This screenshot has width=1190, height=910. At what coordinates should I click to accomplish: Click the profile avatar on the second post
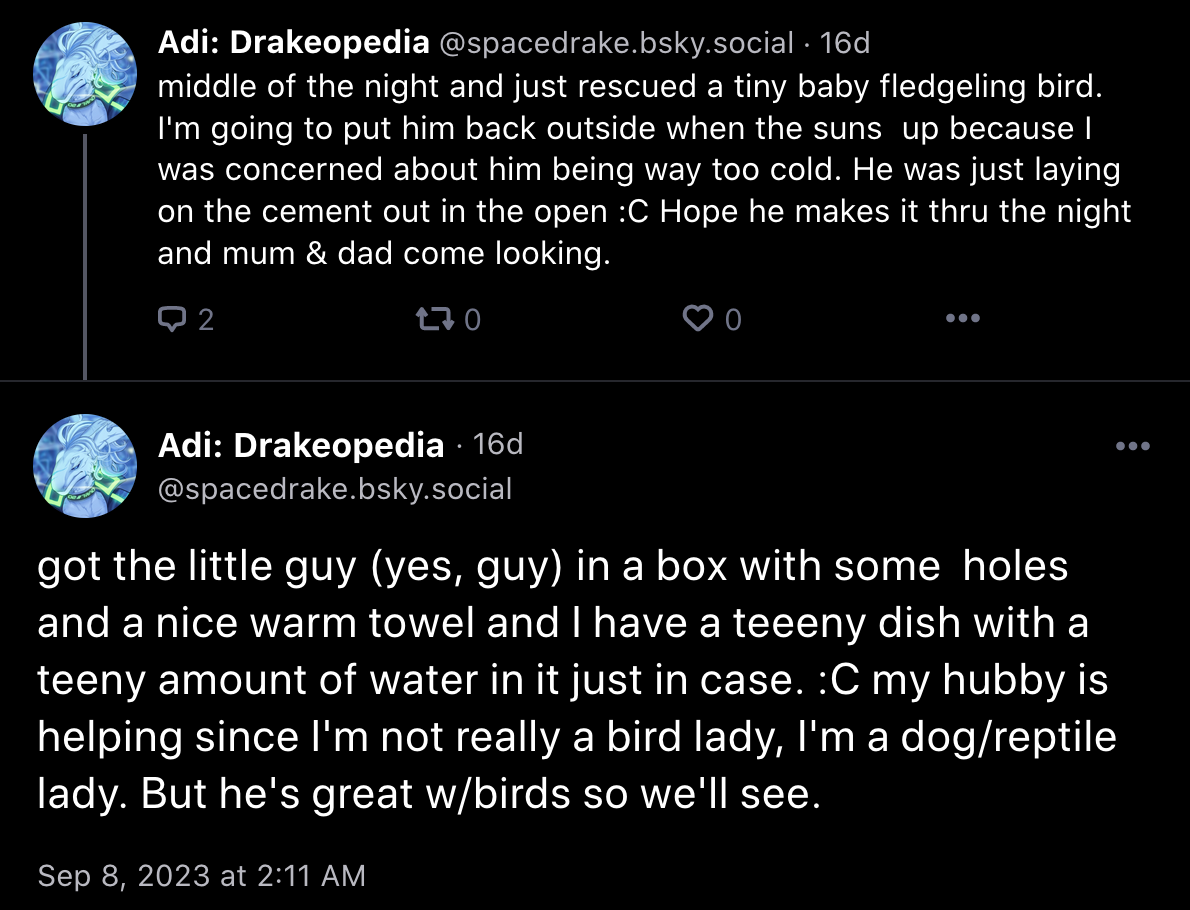pos(85,466)
